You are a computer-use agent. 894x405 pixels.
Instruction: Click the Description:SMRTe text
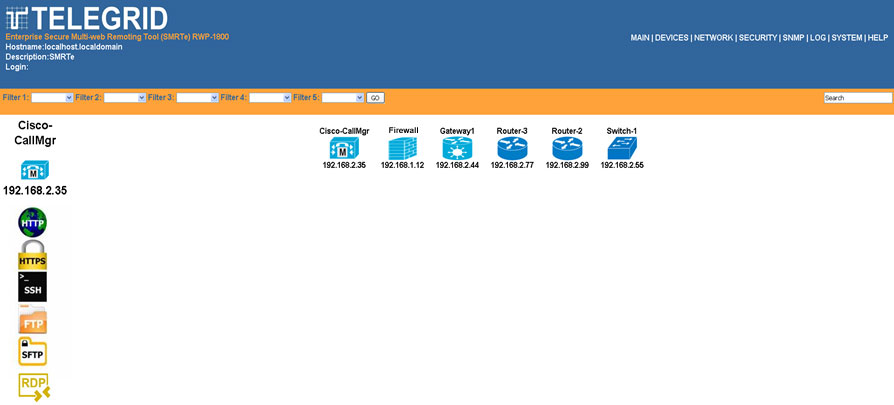pyautogui.click(x=40, y=57)
